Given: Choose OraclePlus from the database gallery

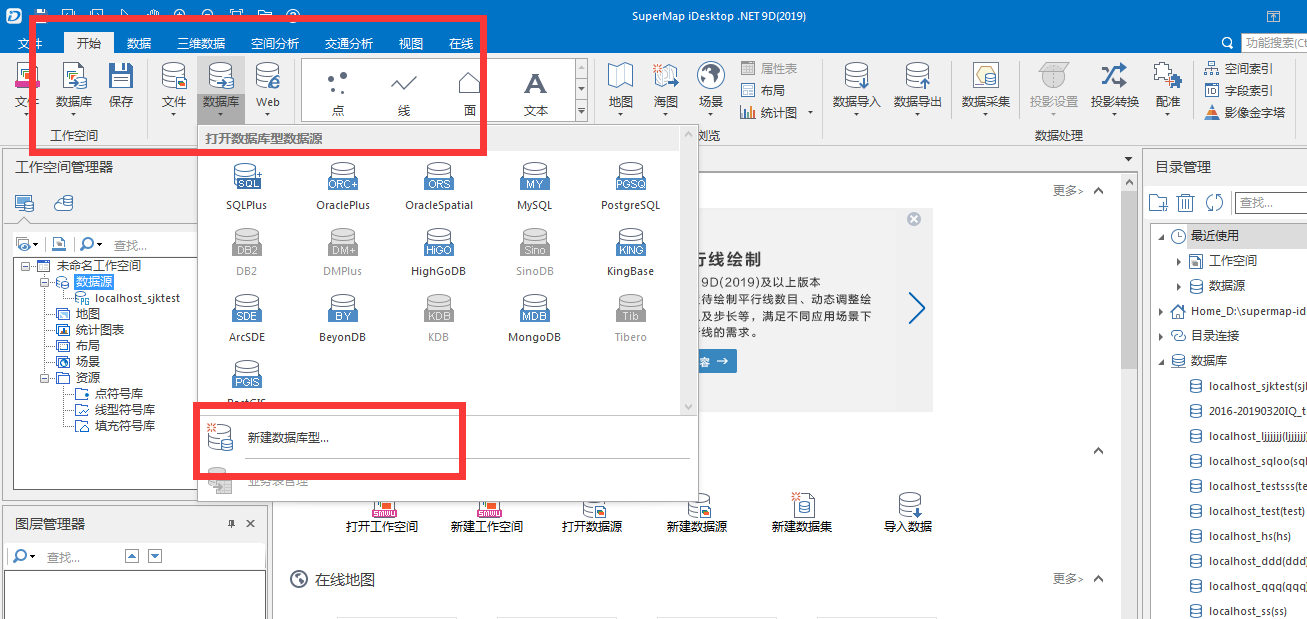Looking at the screenshot, I should pyautogui.click(x=343, y=187).
